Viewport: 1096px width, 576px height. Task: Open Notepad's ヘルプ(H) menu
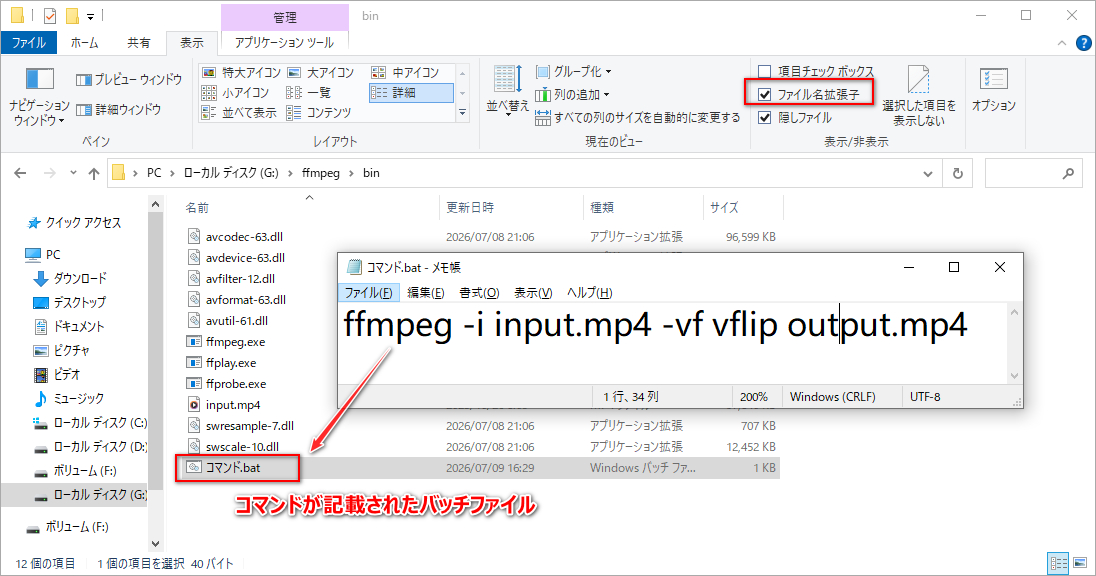(589, 293)
